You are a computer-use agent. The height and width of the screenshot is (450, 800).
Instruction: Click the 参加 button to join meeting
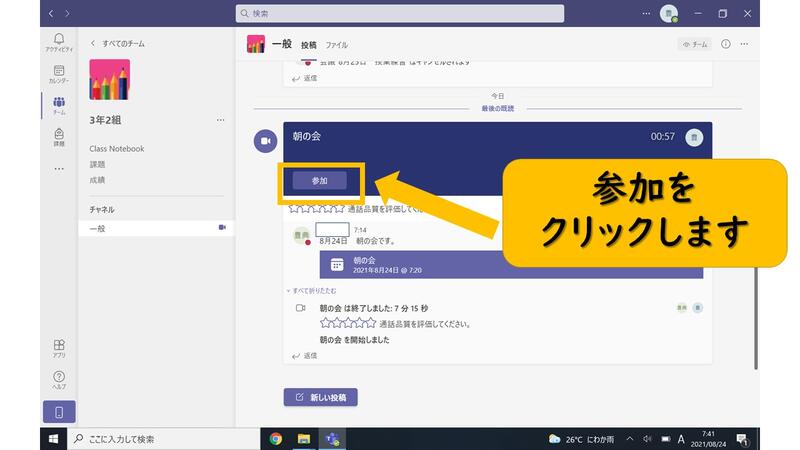(x=319, y=180)
